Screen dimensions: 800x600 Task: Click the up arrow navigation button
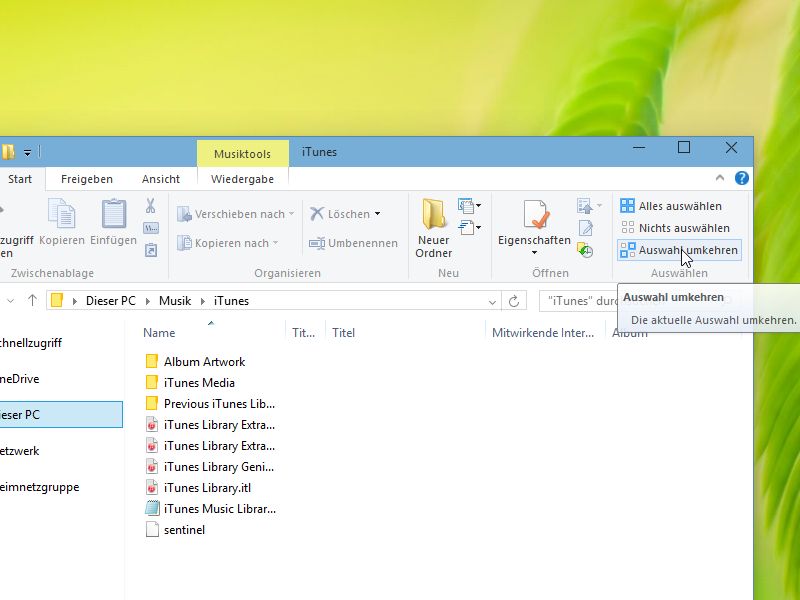(x=32, y=301)
